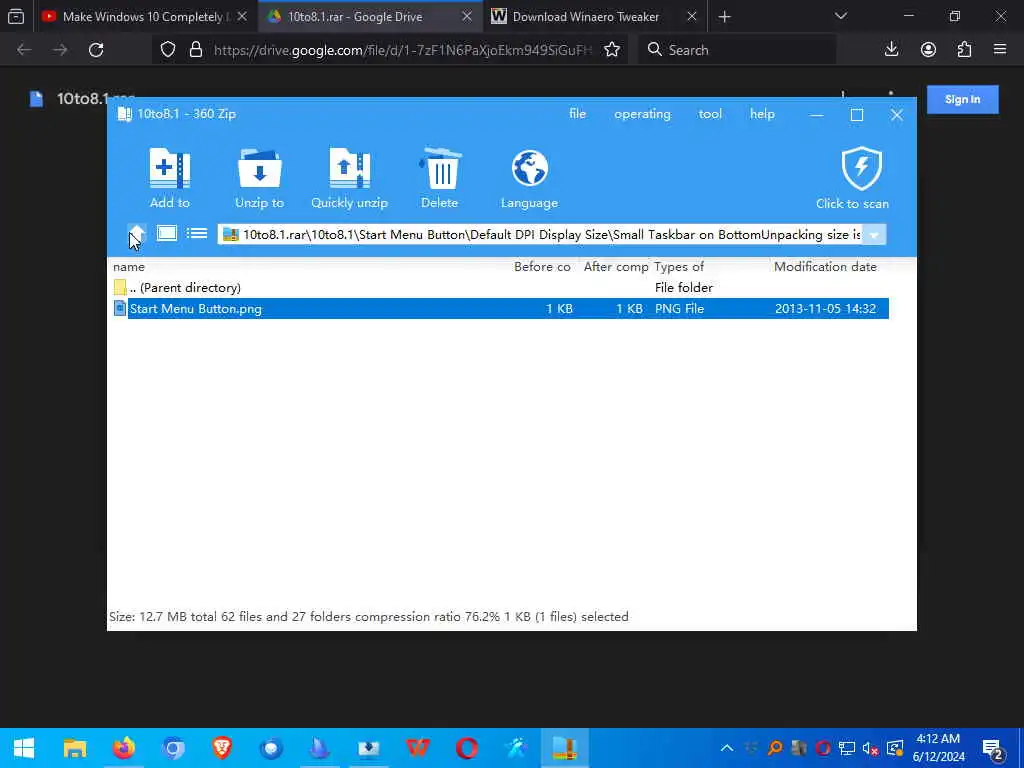Click the PNG File type cell
The height and width of the screenshot is (768, 1024).
[679, 308]
